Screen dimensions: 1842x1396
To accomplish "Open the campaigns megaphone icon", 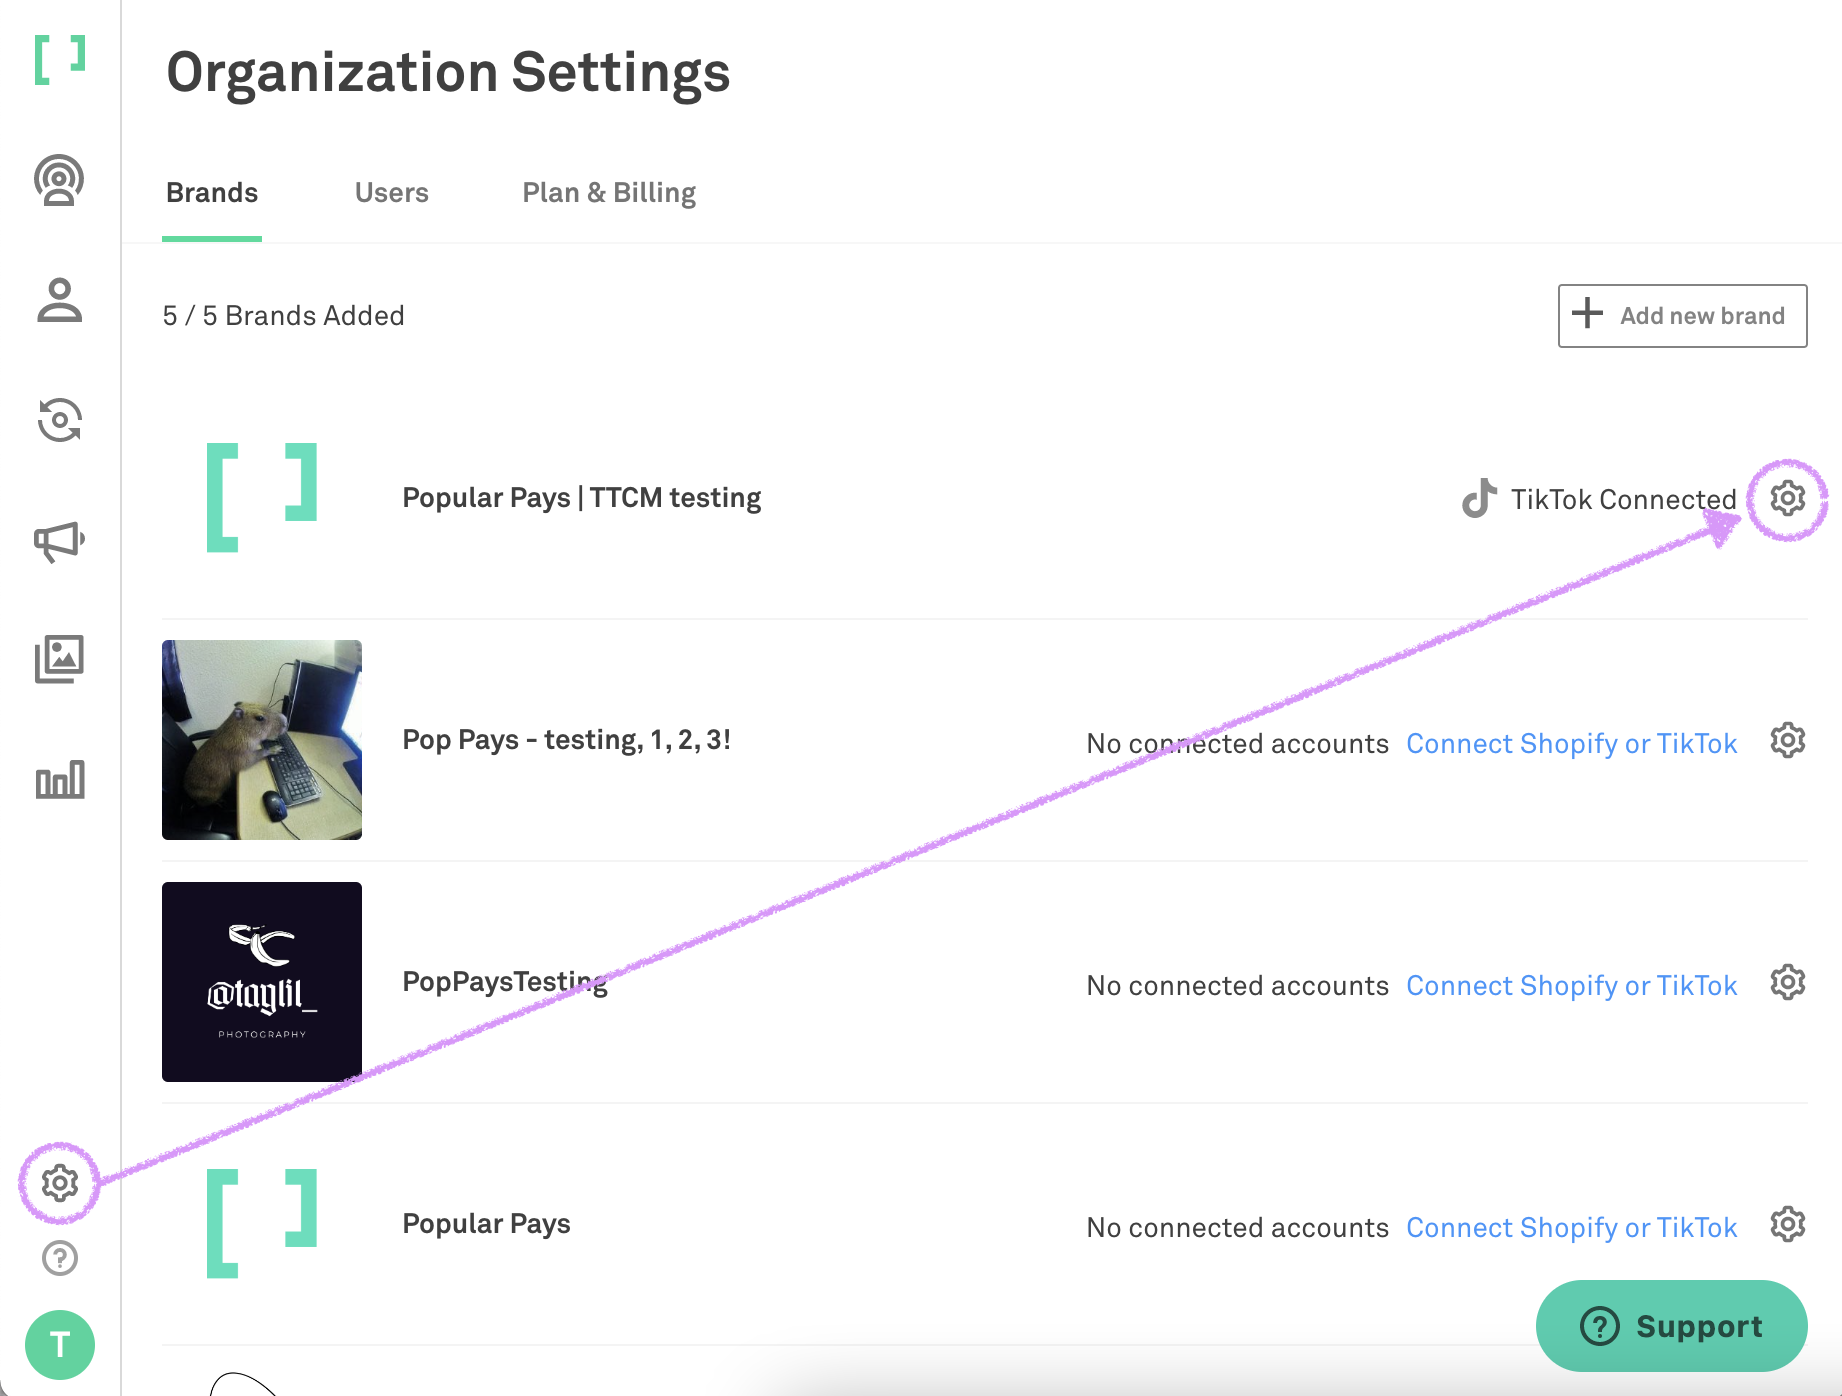I will [60, 540].
